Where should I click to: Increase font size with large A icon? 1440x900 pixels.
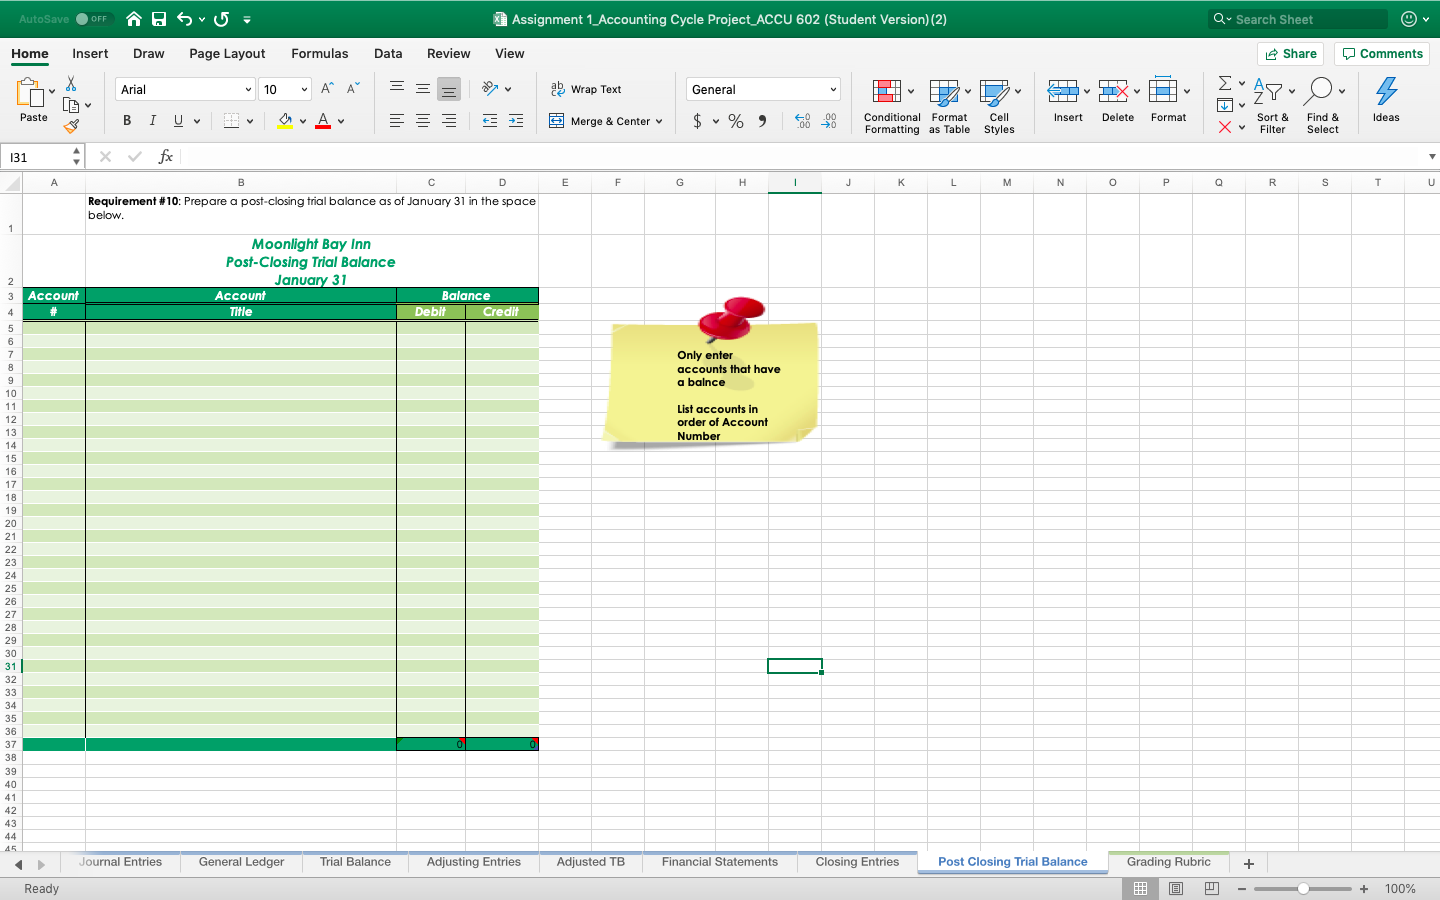327,89
